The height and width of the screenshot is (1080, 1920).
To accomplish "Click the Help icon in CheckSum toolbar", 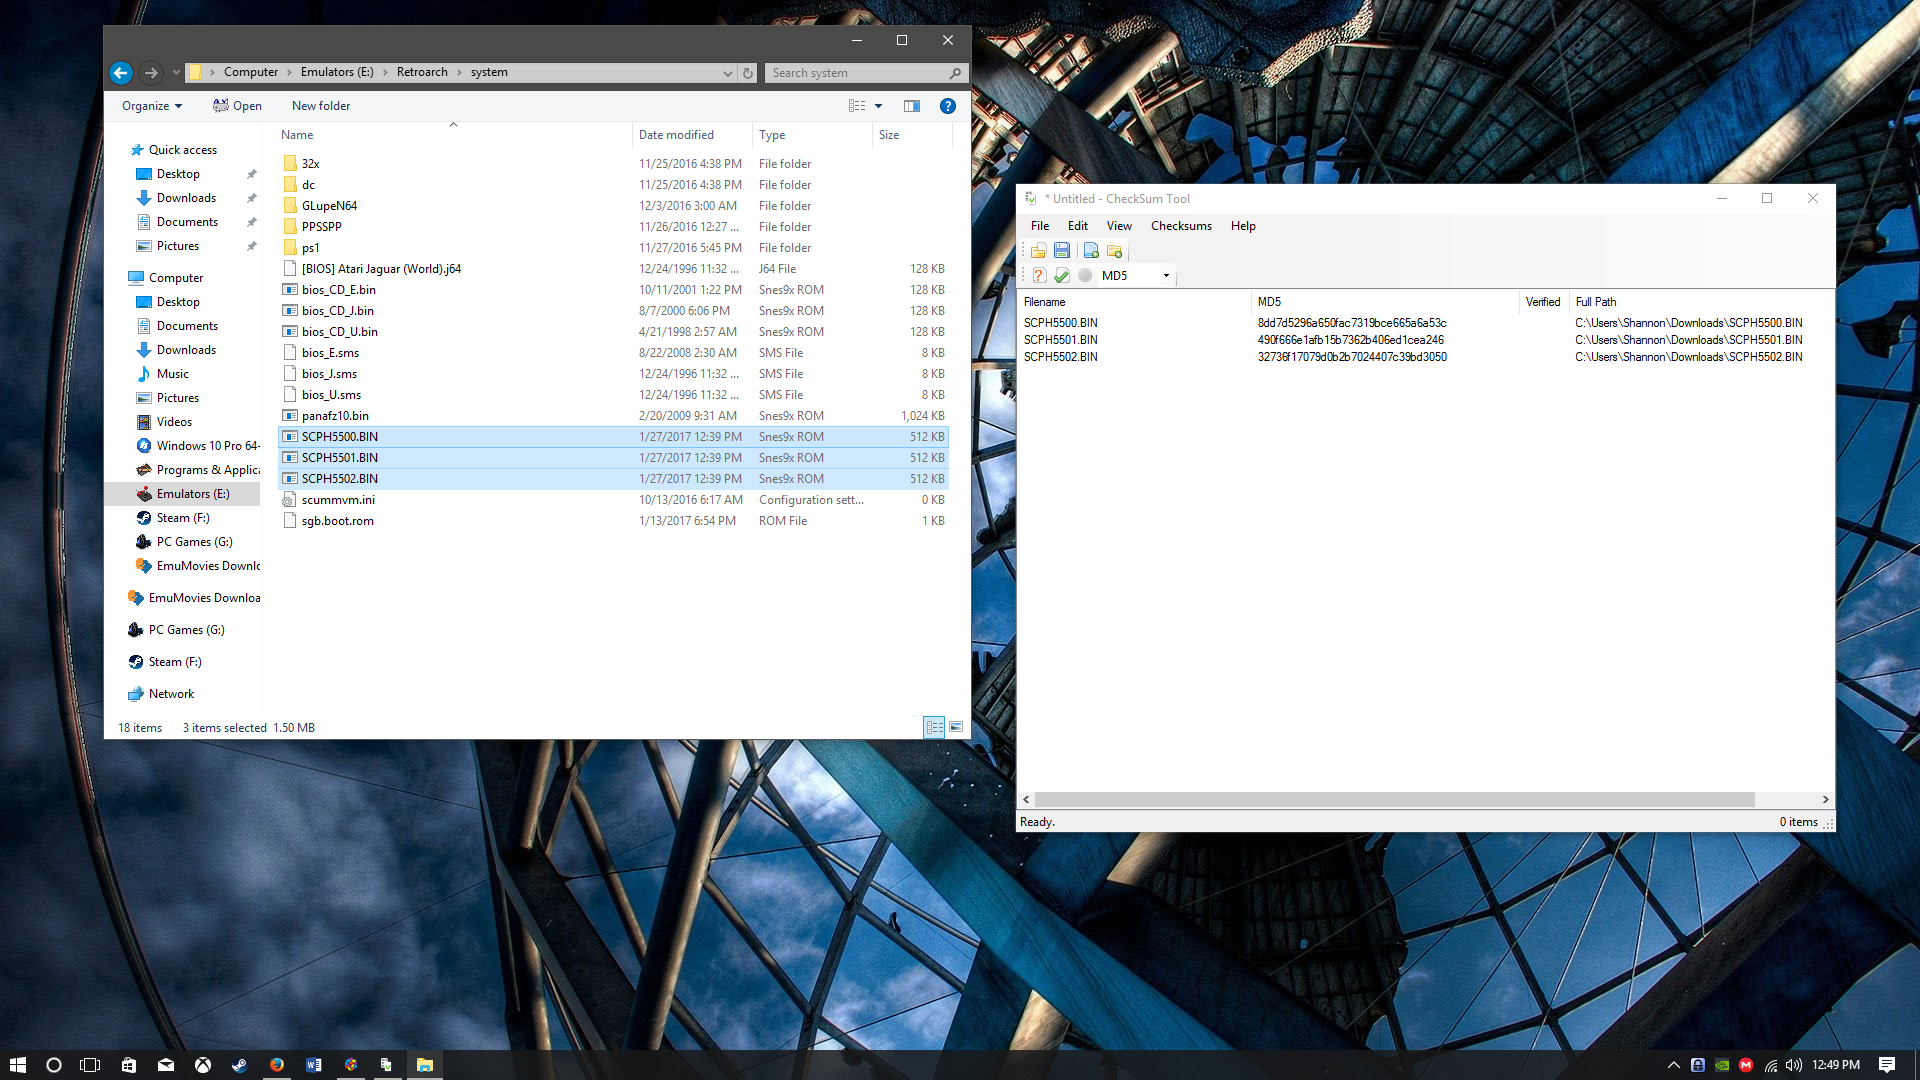I will coord(1039,274).
